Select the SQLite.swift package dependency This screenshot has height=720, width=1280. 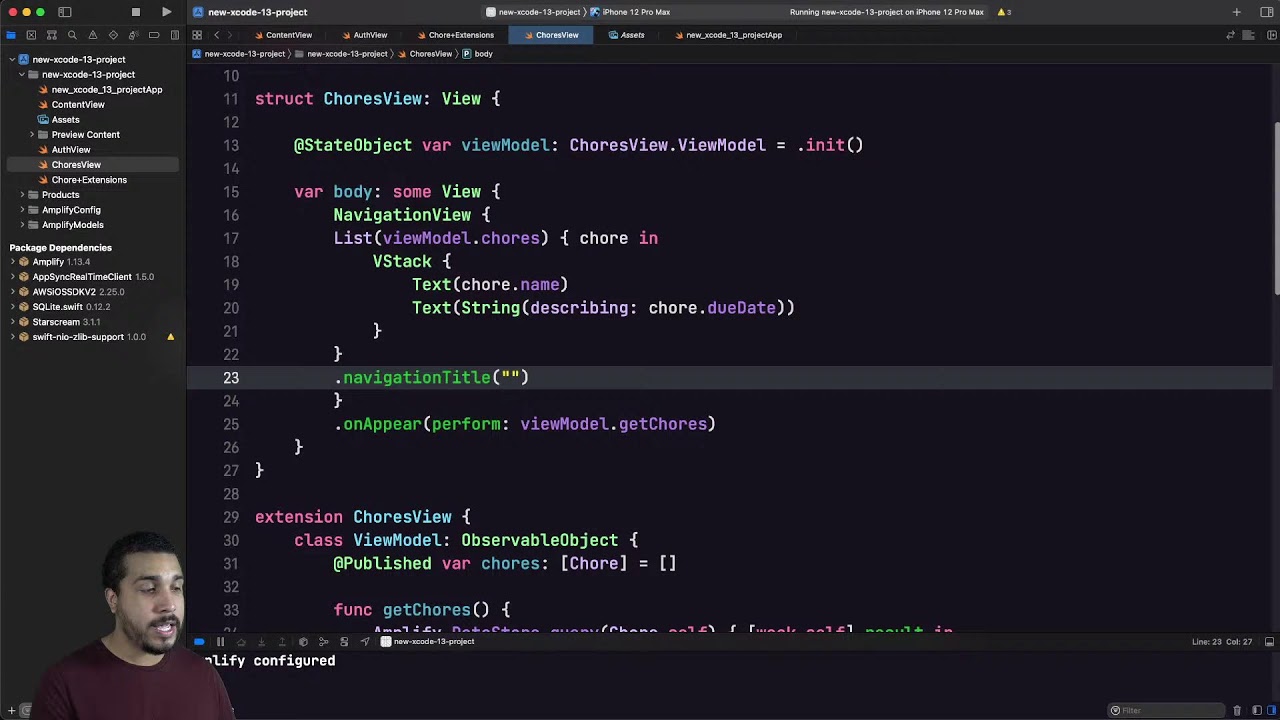pyautogui.click(x=65, y=307)
